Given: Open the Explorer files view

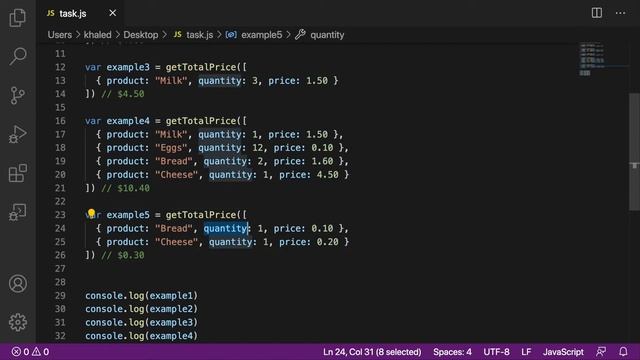Looking at the screenshot, I should tap(18, 18).
